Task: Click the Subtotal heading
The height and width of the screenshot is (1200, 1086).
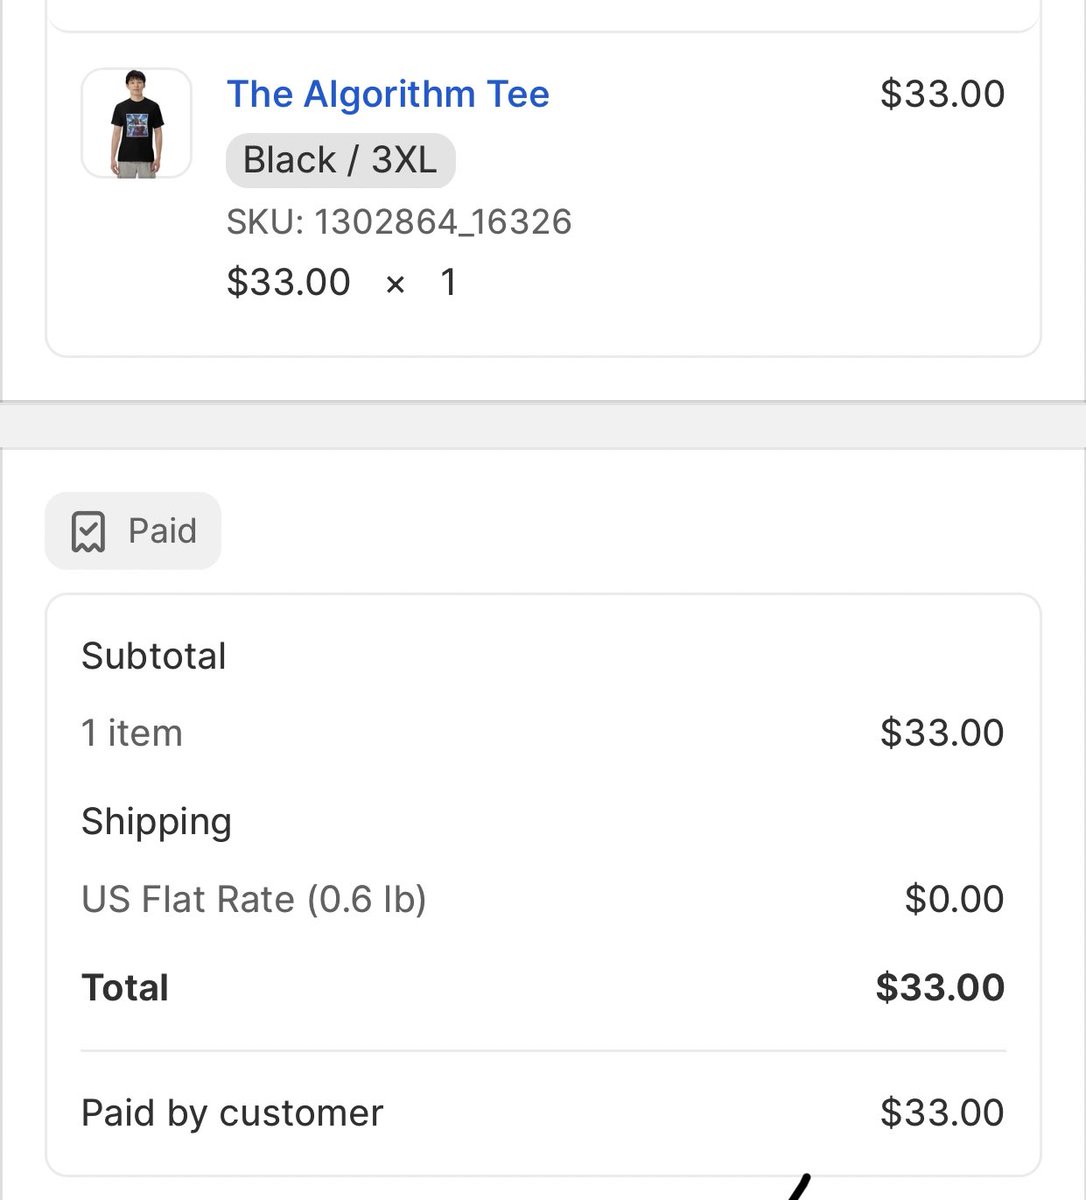Action: tap(154, 656)
